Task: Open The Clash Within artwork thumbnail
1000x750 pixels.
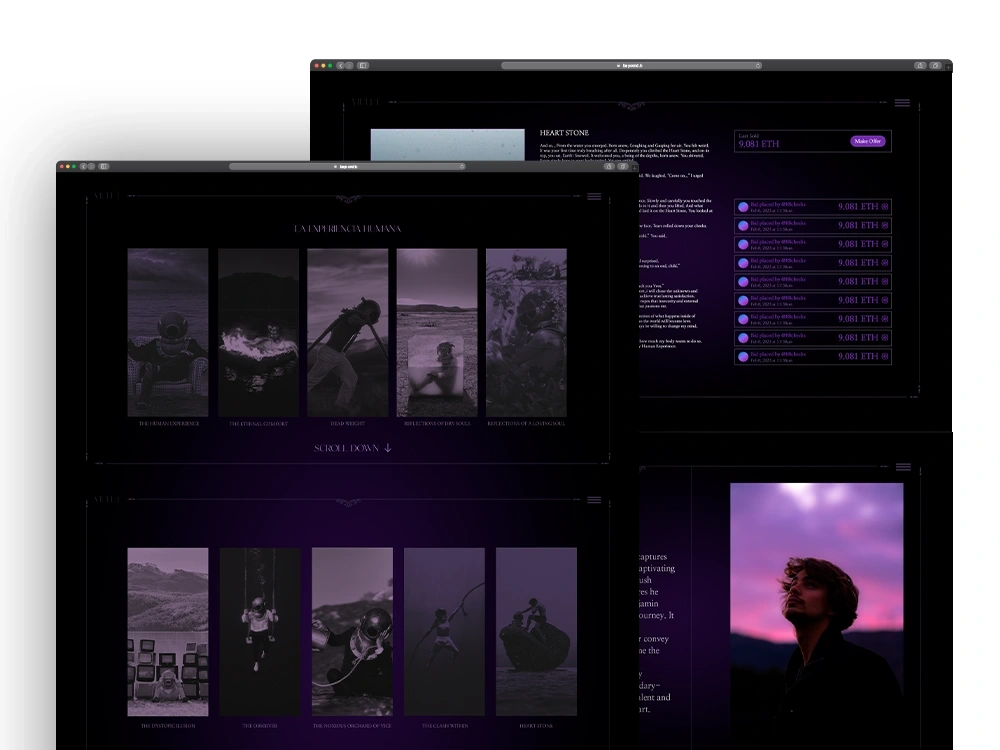Action: click(x=445, y=631)
